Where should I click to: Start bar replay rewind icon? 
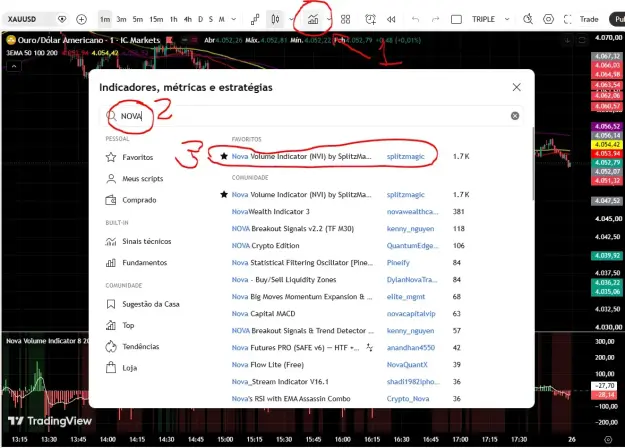[x=391, y=19]
